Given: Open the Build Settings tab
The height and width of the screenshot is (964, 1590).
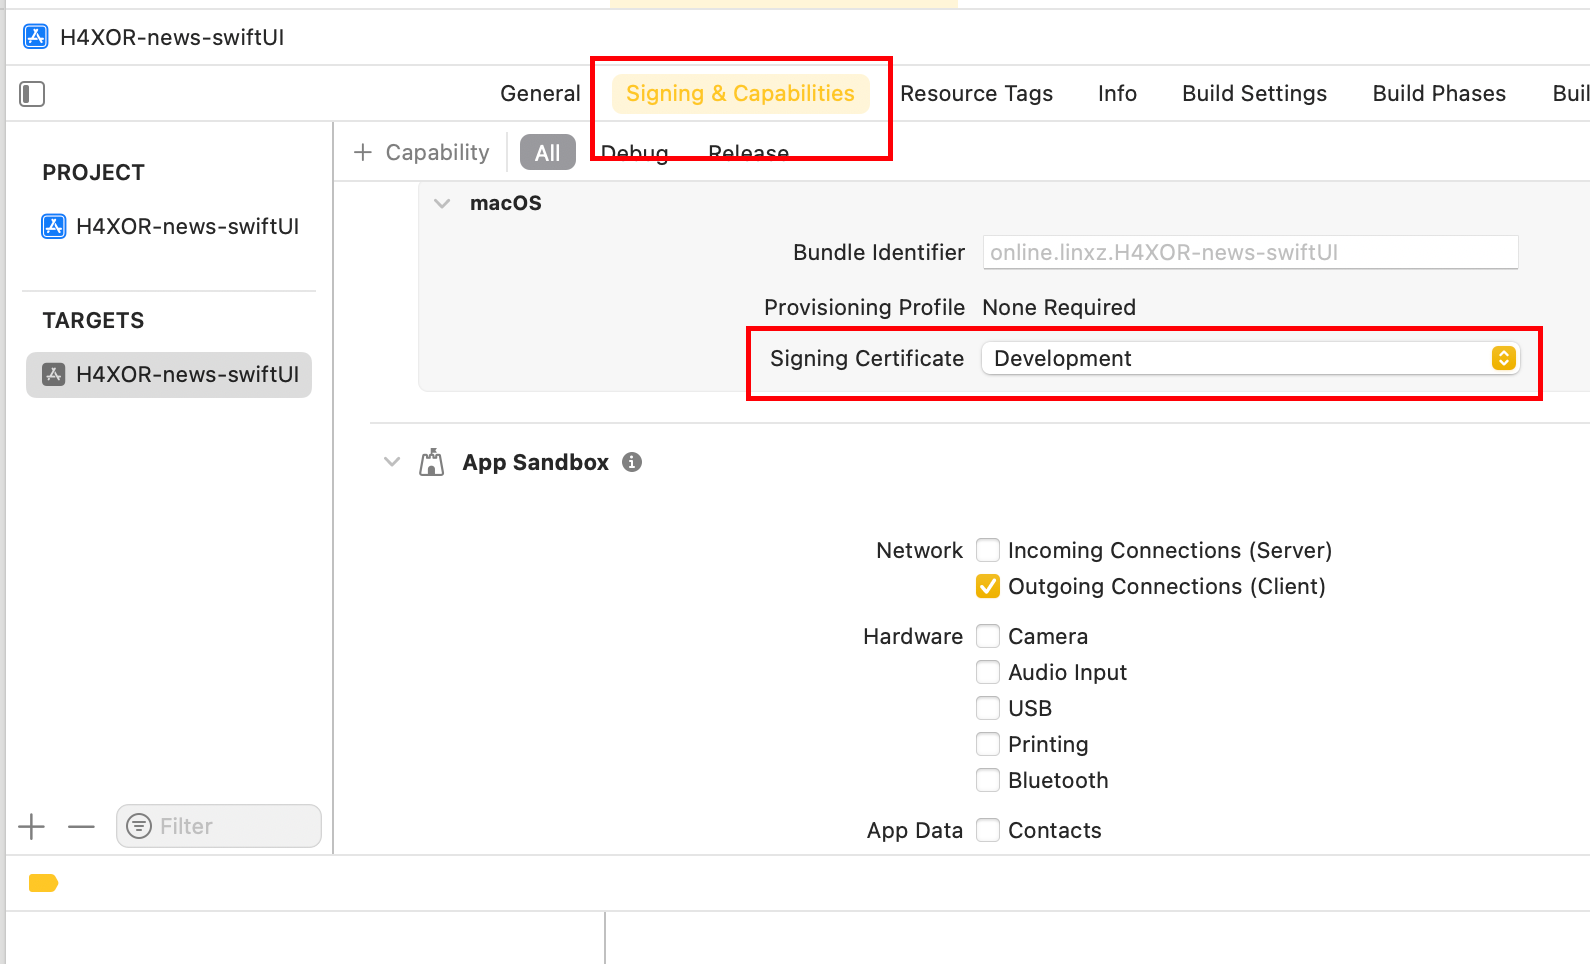Looking at the screenshot, I should pos(1254,93).
